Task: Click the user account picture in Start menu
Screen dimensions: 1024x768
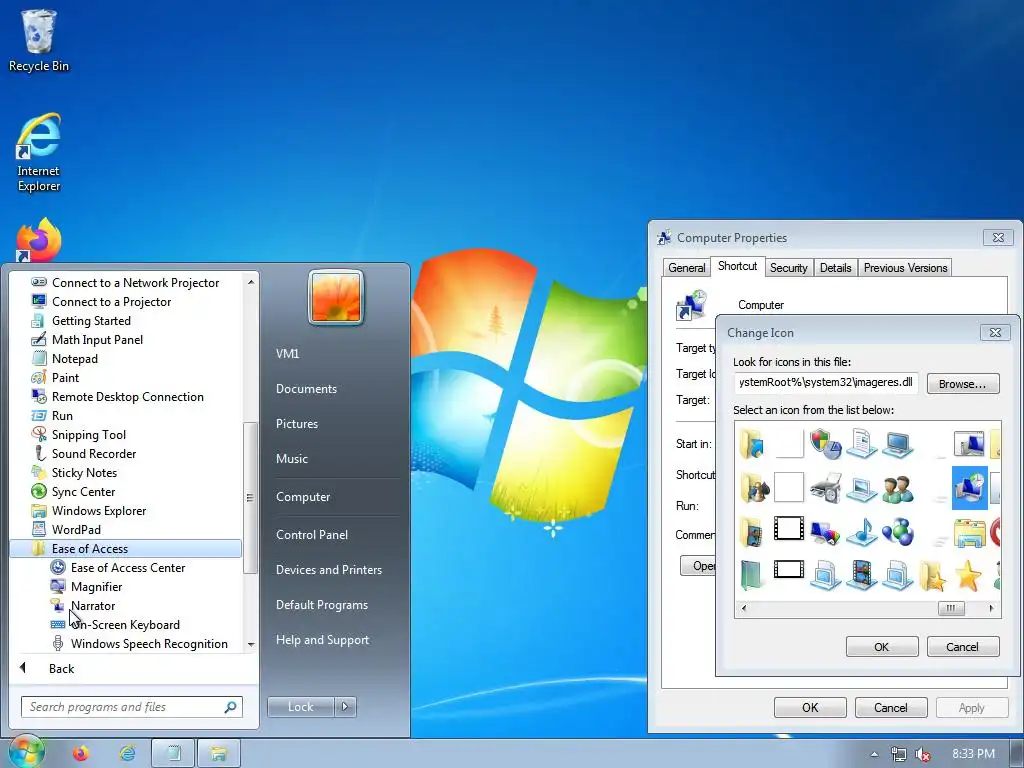Action: pos(336,297)
